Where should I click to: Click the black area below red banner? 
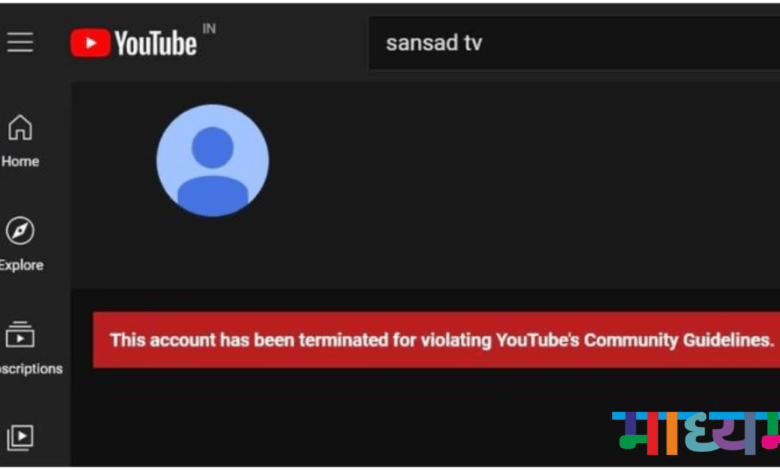tap(338, 418)
